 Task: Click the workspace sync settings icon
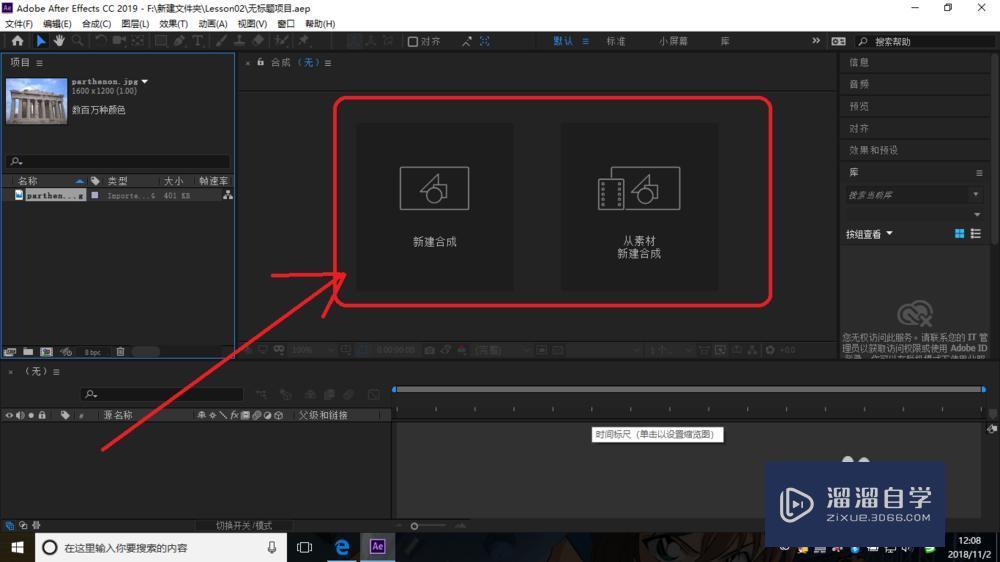coord(838,41)
